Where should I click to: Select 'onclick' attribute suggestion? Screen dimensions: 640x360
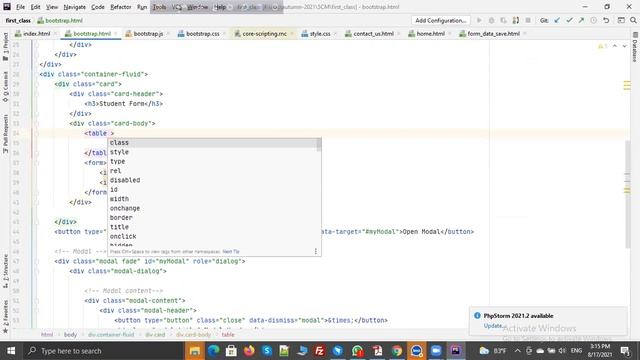point(212,236)
